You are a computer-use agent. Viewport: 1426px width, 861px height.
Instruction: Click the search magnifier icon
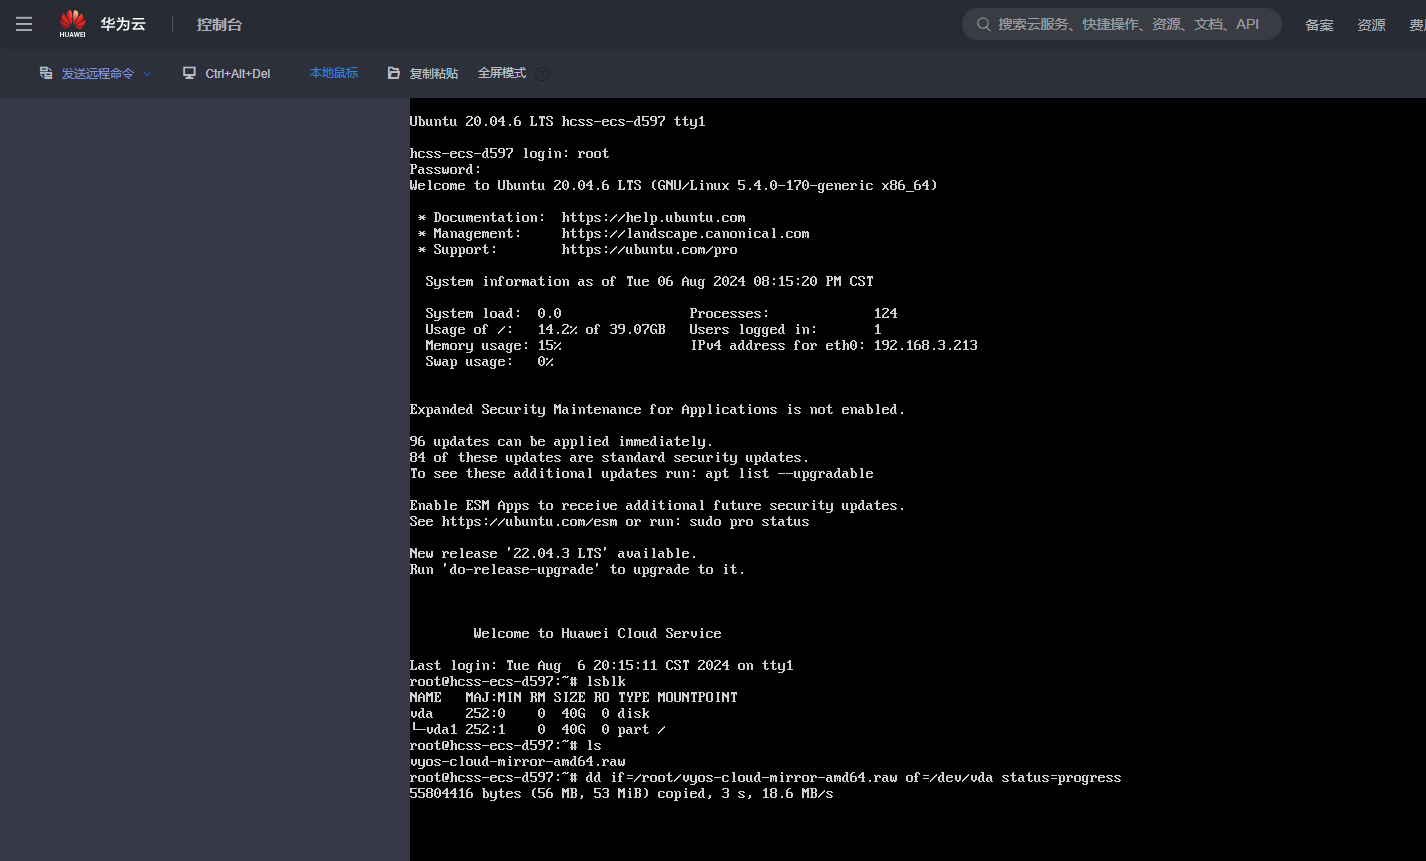[x=983, y=24]
